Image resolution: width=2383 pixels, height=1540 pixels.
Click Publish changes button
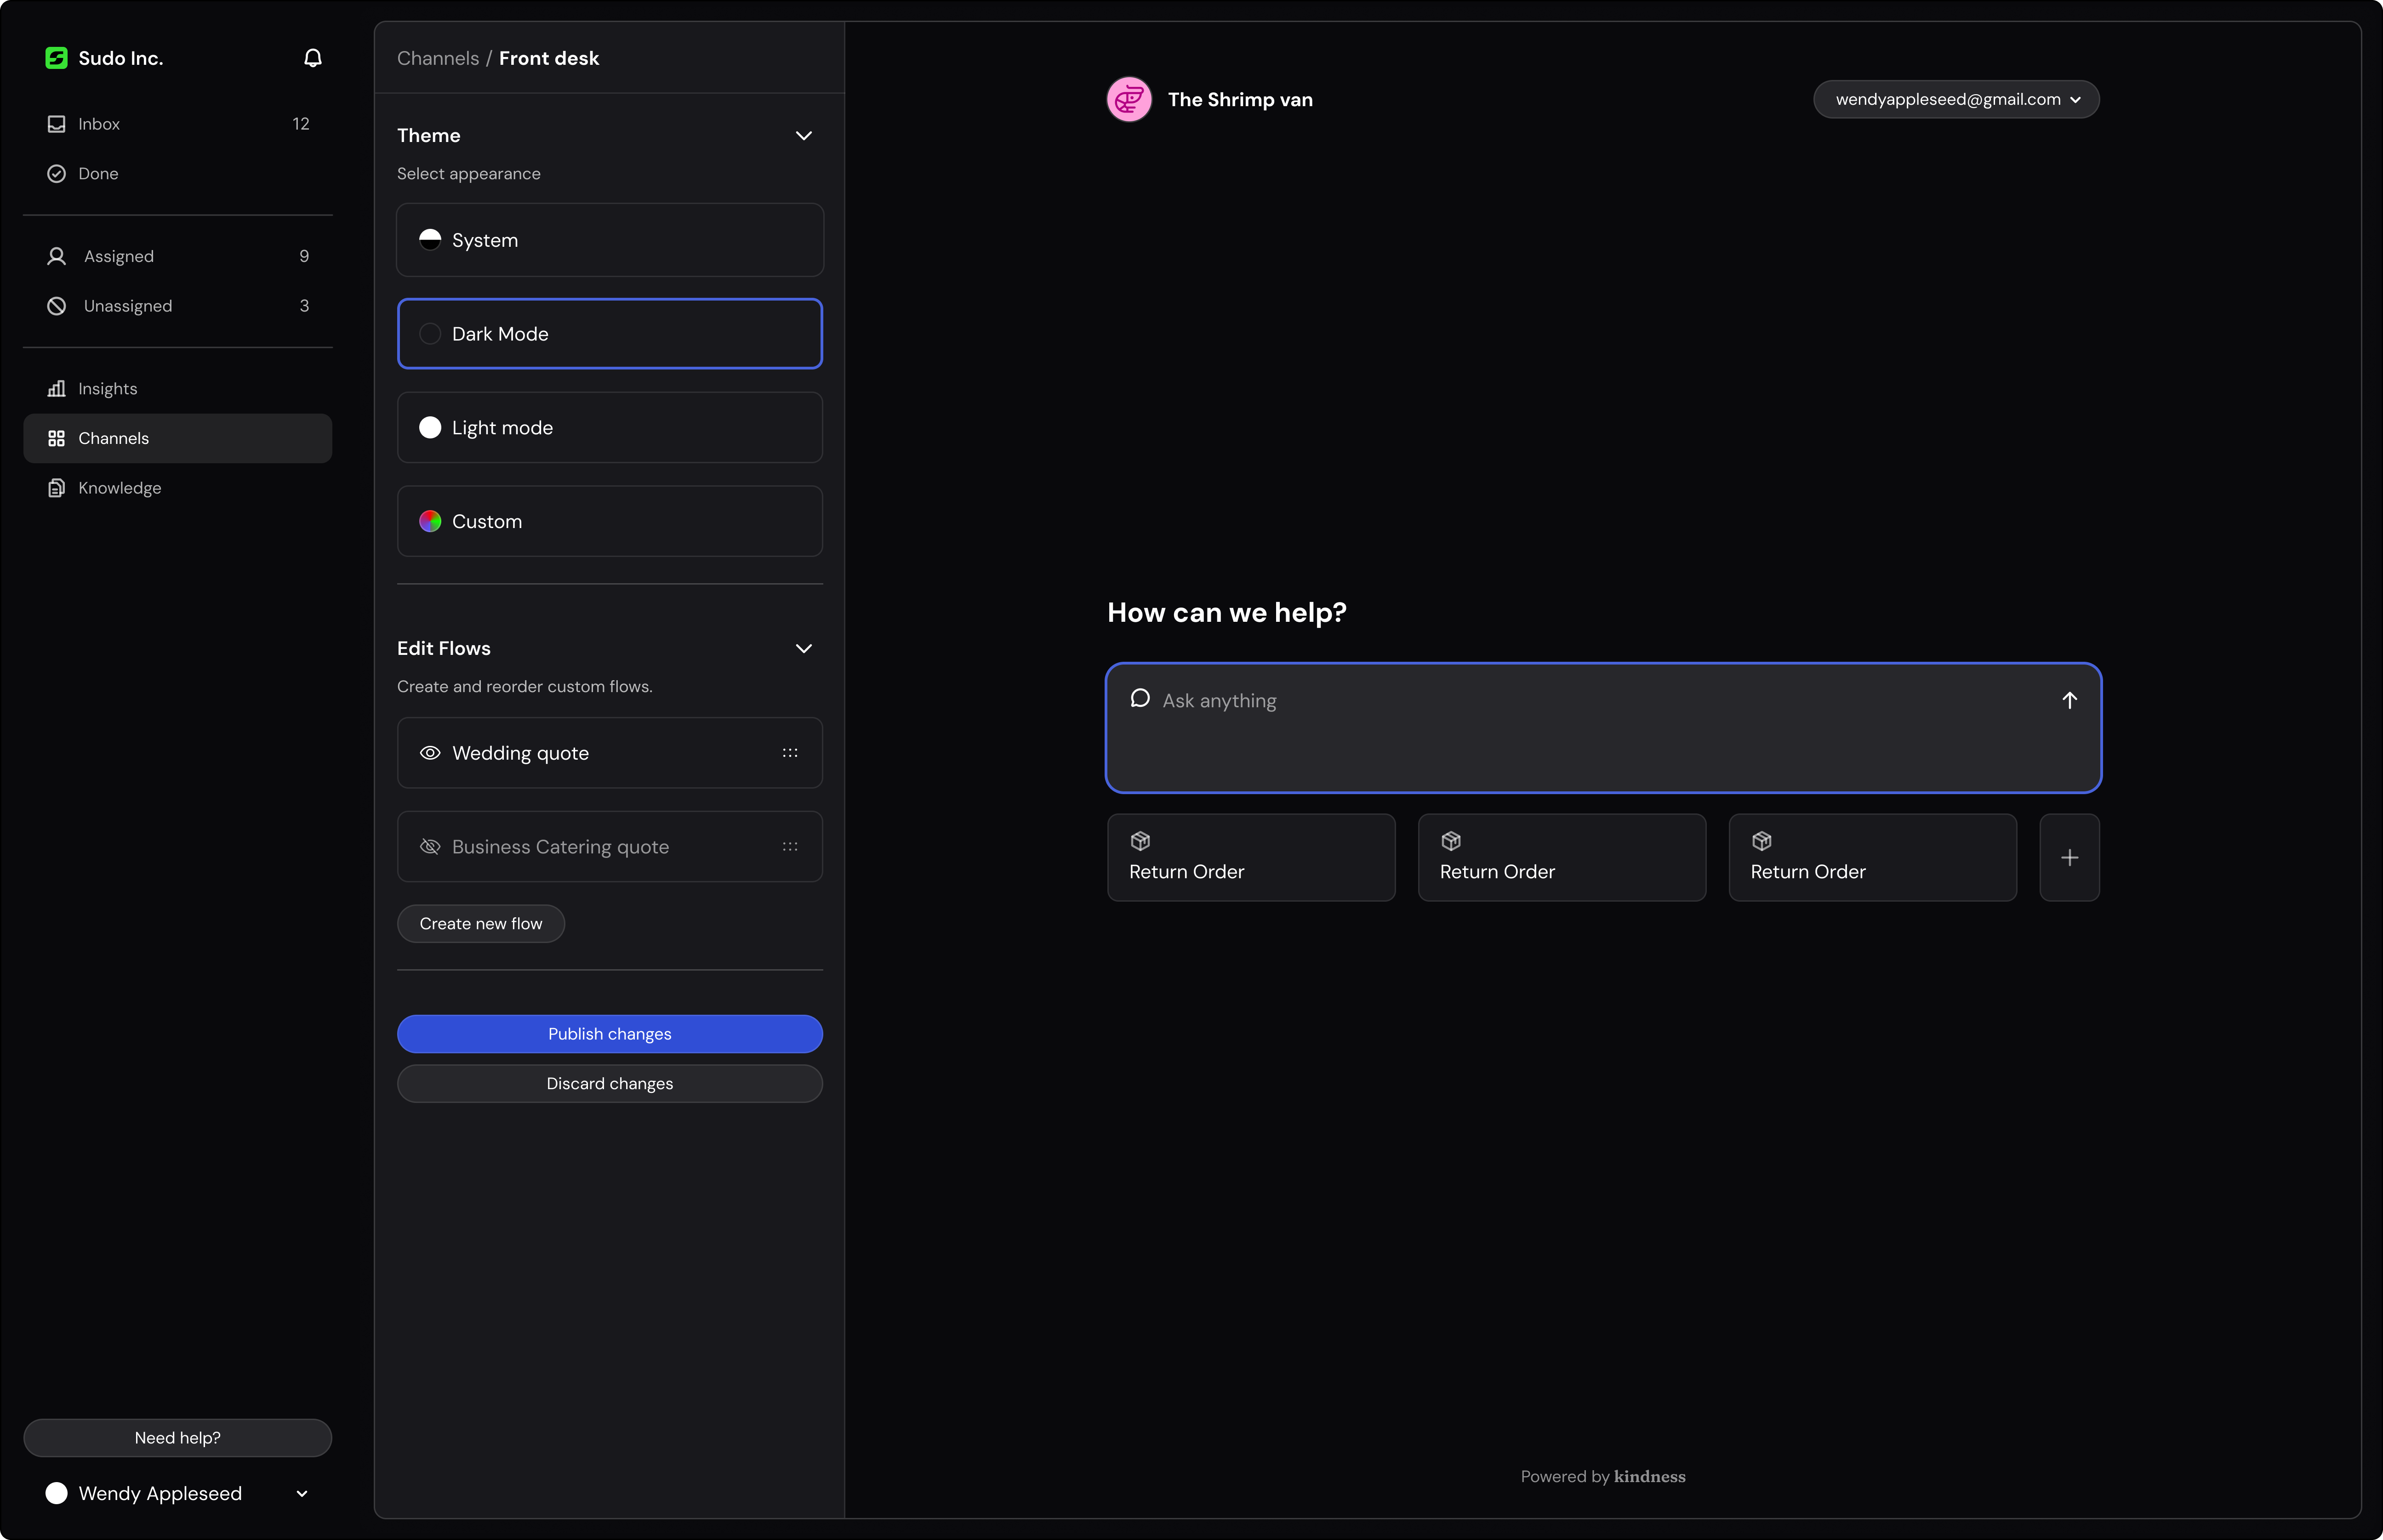(x=610, y=1034)
